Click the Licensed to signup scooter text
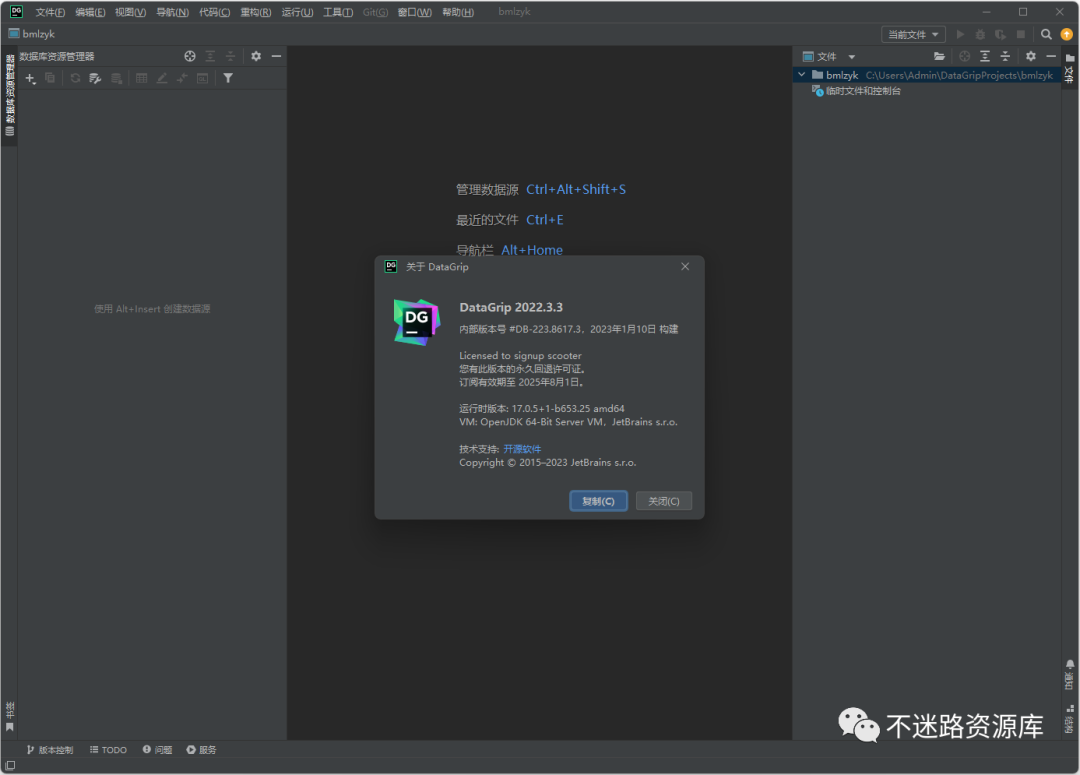This screenshot has width=1080, height=775. (x=520, y=355)
